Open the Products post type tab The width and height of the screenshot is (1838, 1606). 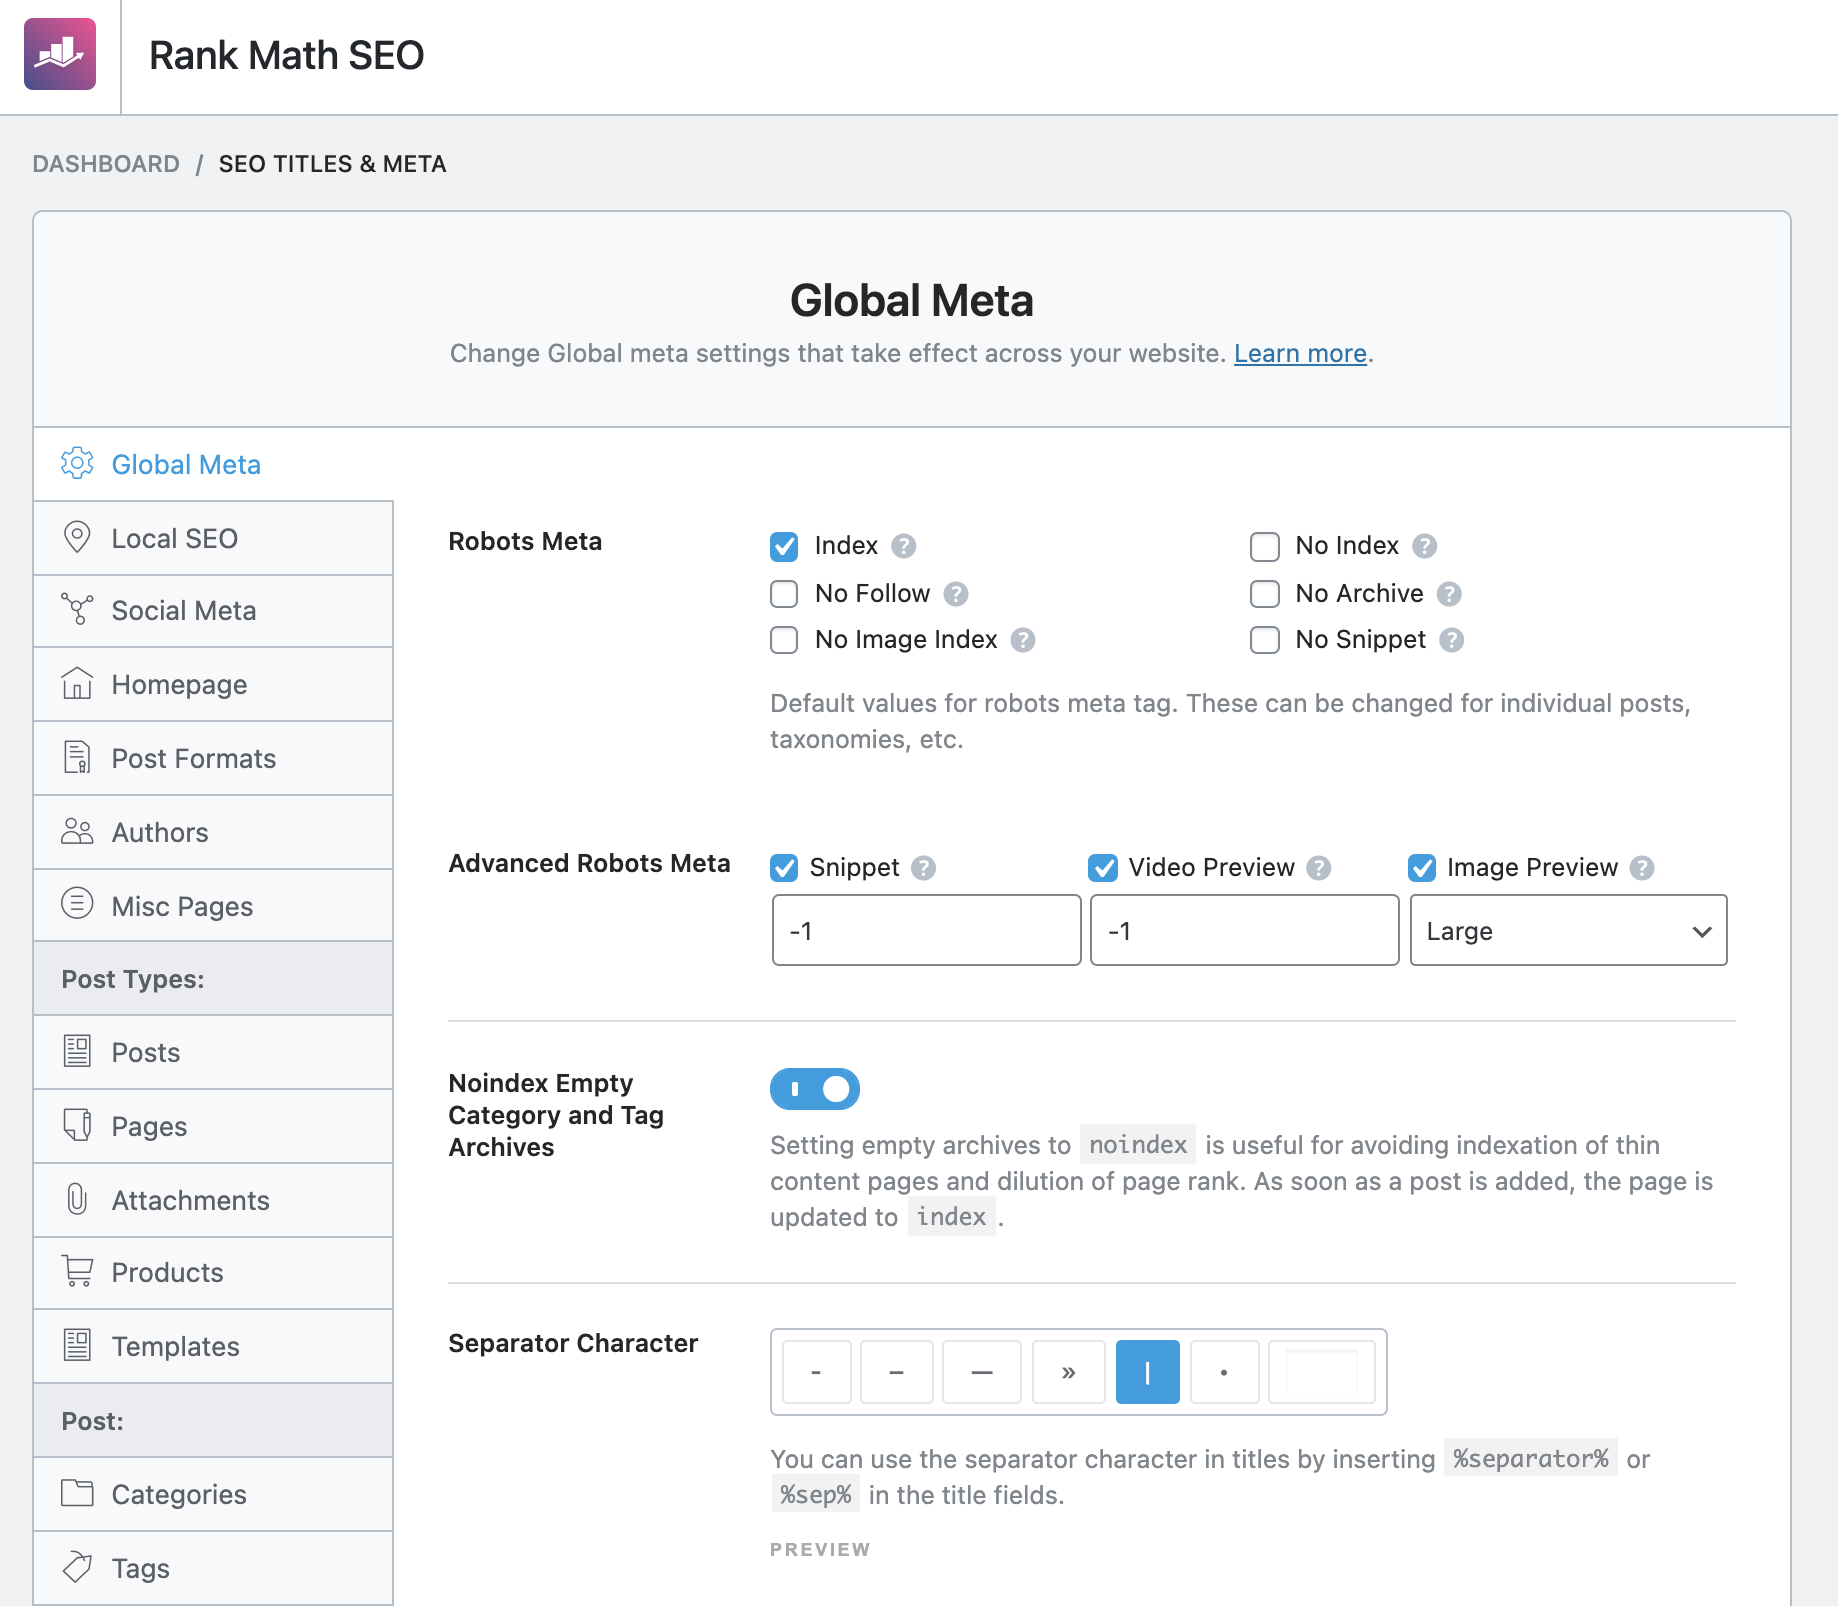click(x=213, y=1272)
